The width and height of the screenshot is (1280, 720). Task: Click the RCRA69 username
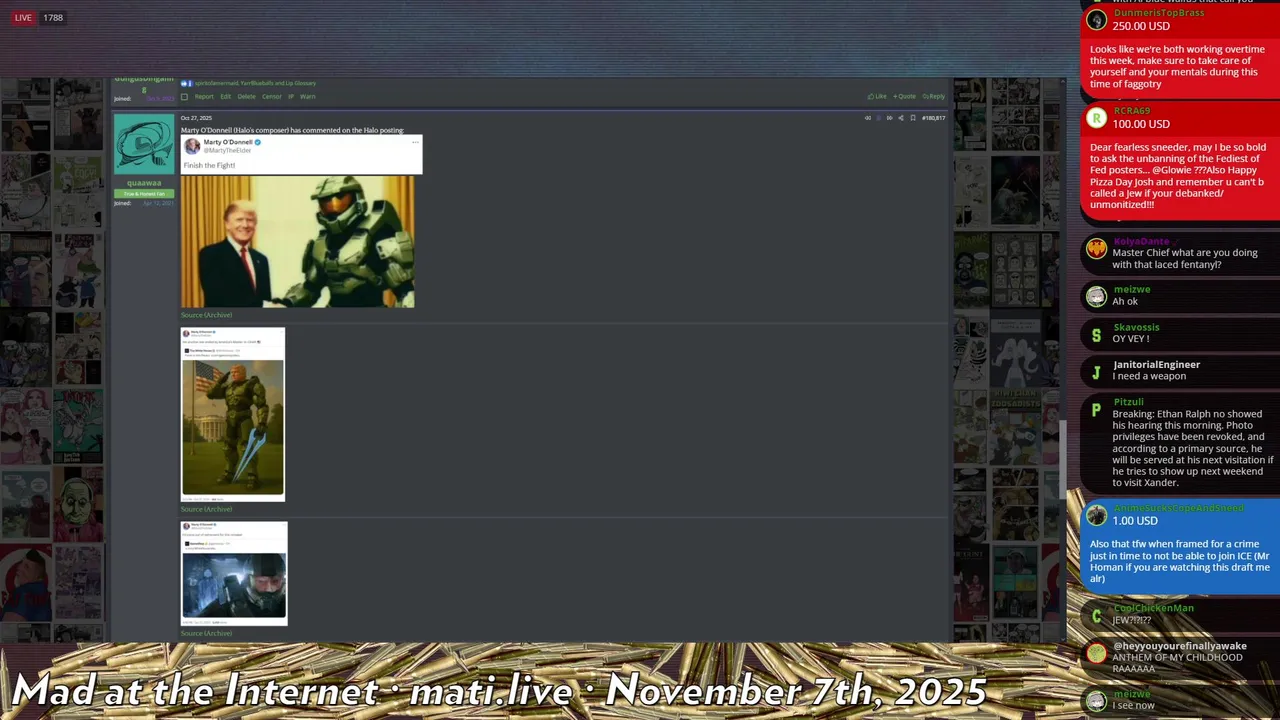coord(1132,111)
